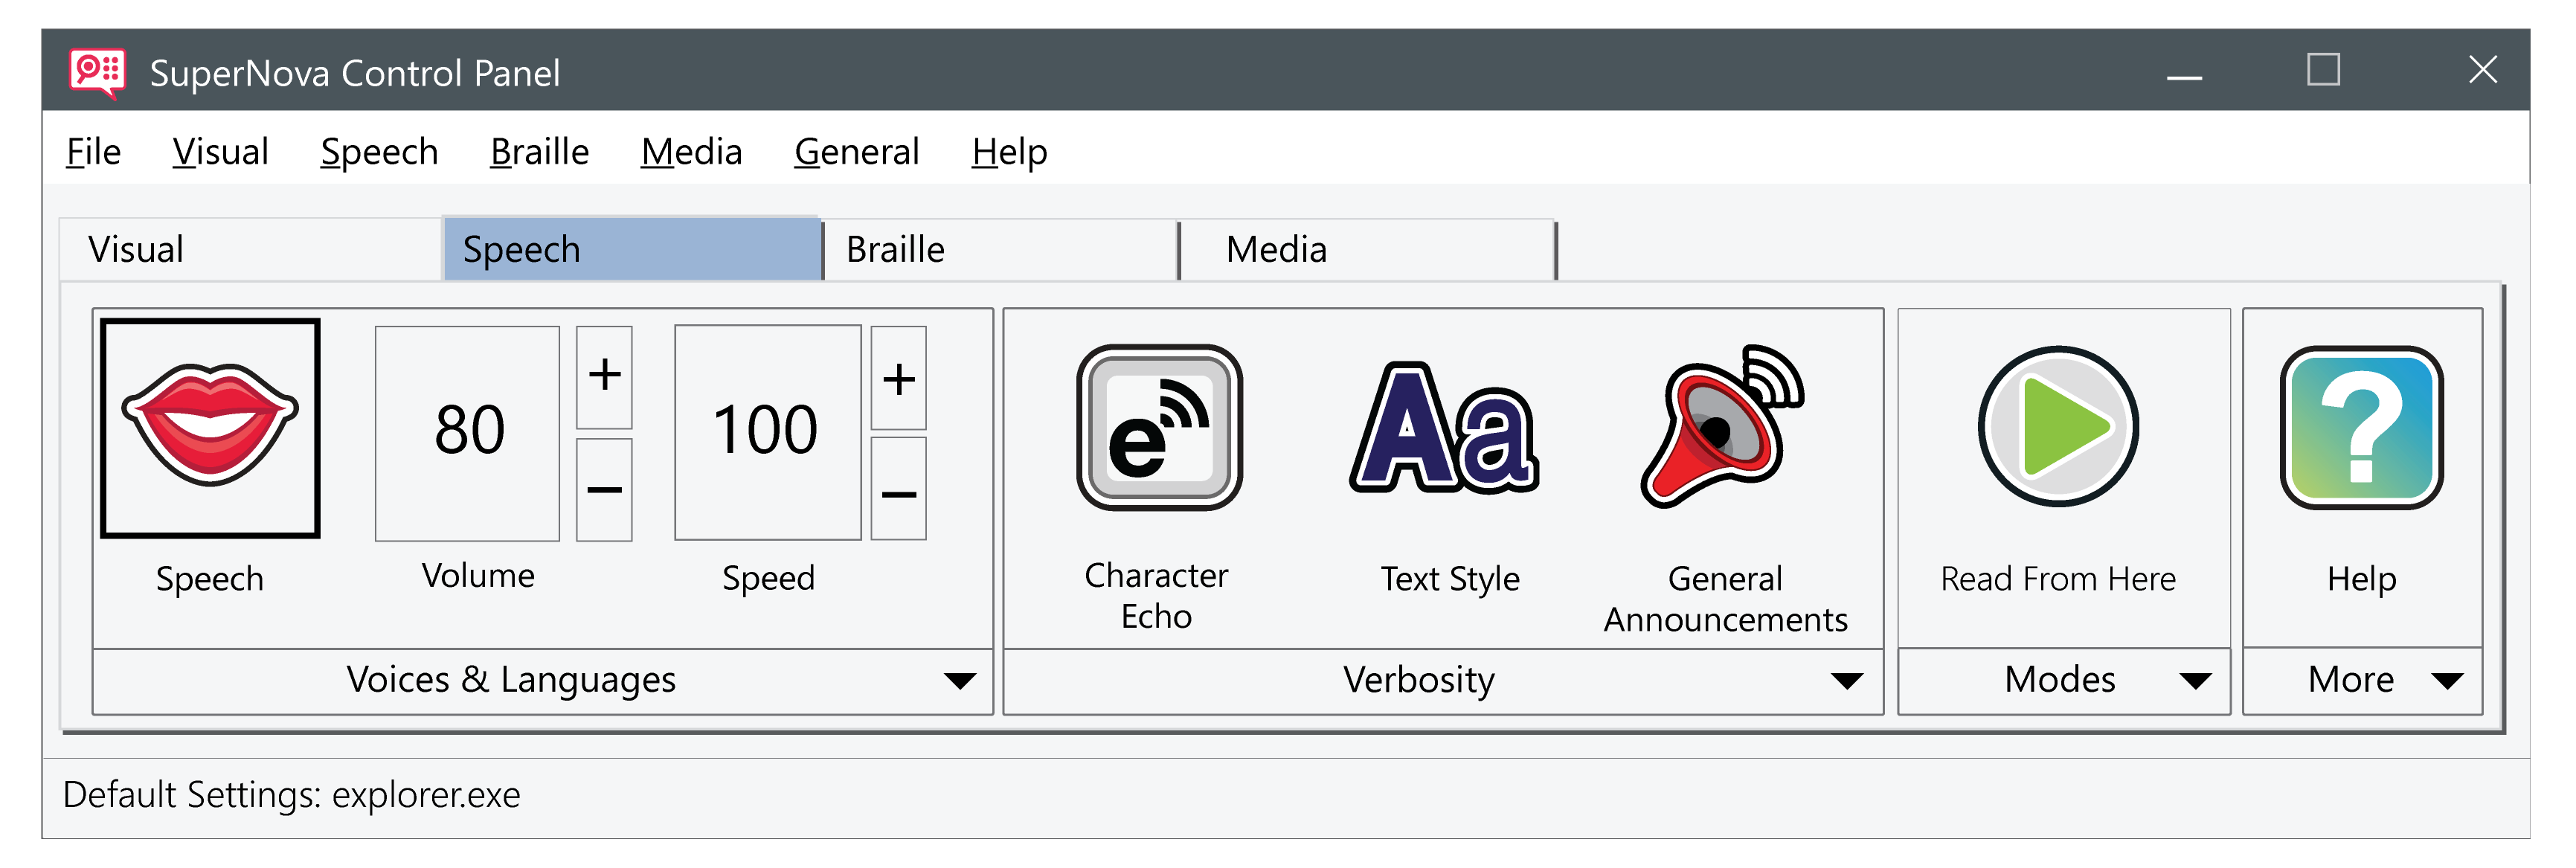Increase Speed with the plus button
Viewport: 2576px width, 868px height.
(898, 378)
